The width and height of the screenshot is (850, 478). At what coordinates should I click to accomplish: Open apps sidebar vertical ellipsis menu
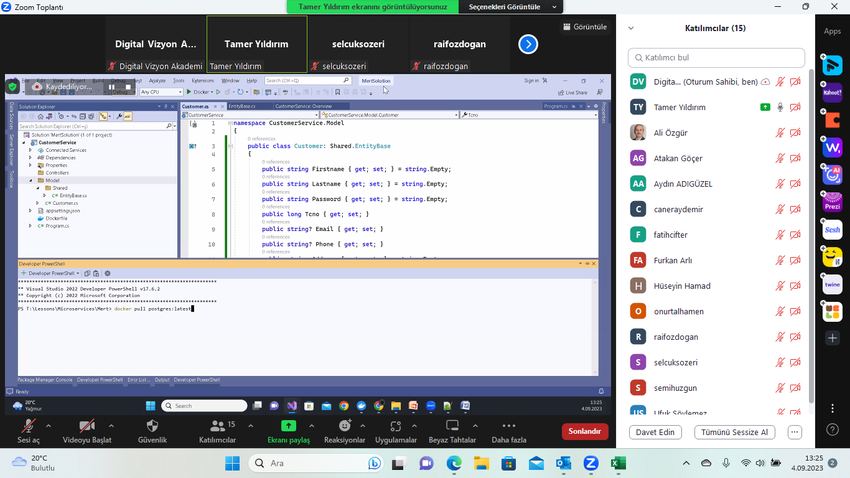(833, 408)
